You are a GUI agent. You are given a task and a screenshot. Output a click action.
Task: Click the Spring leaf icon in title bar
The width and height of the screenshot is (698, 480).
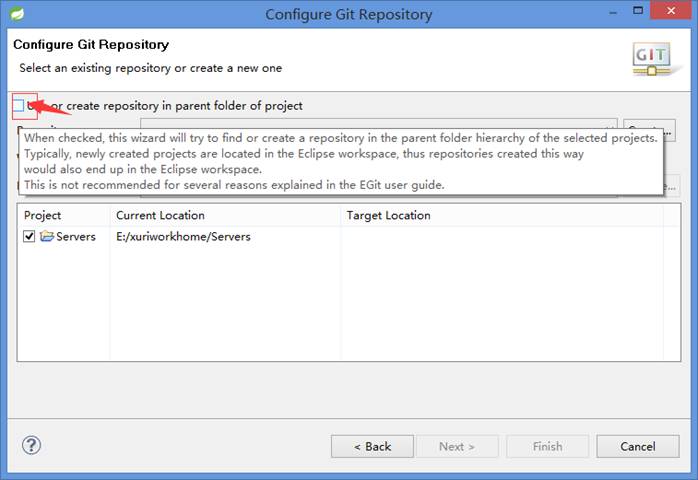click(x=17, y=14)
